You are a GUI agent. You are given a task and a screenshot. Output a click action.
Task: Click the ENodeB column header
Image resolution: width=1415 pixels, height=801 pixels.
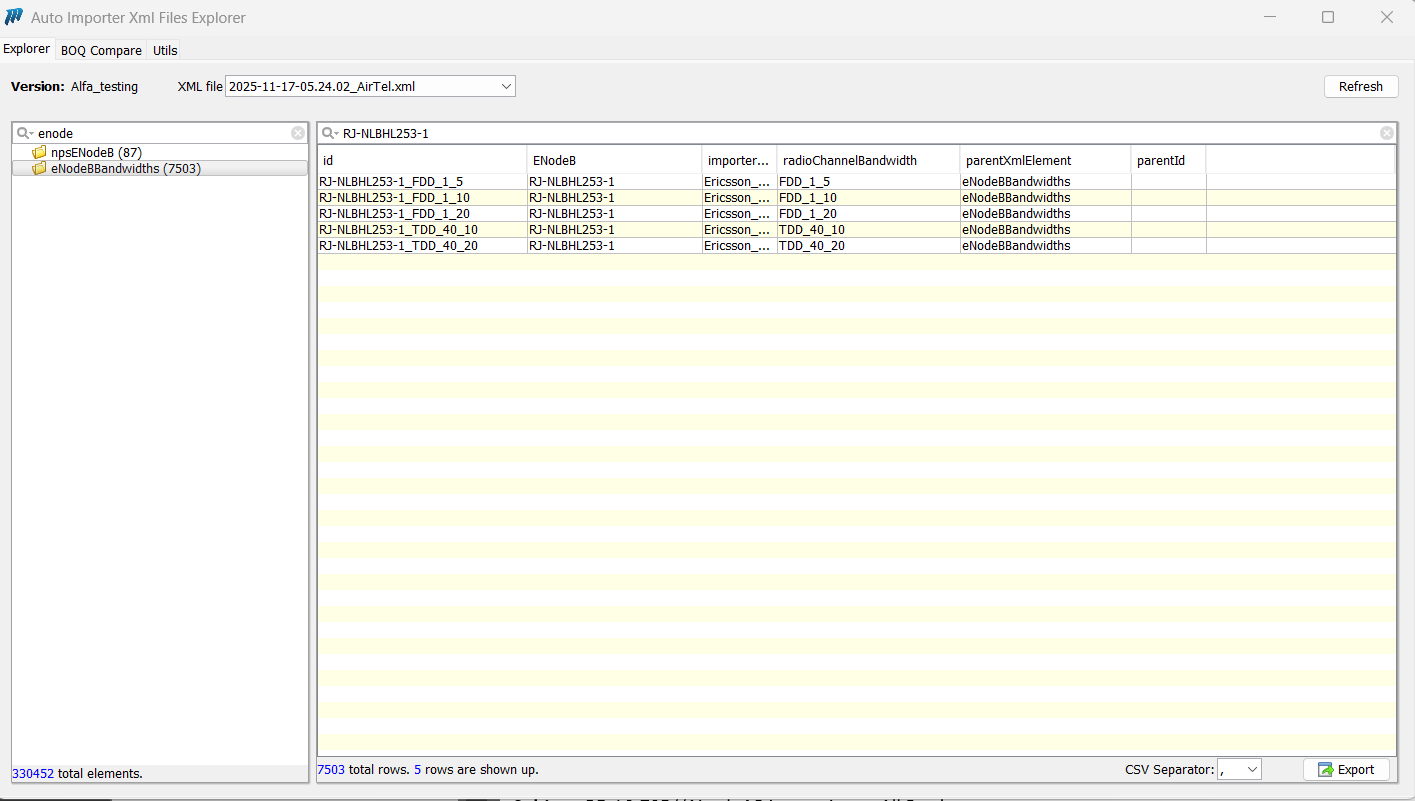click(554, 160)
